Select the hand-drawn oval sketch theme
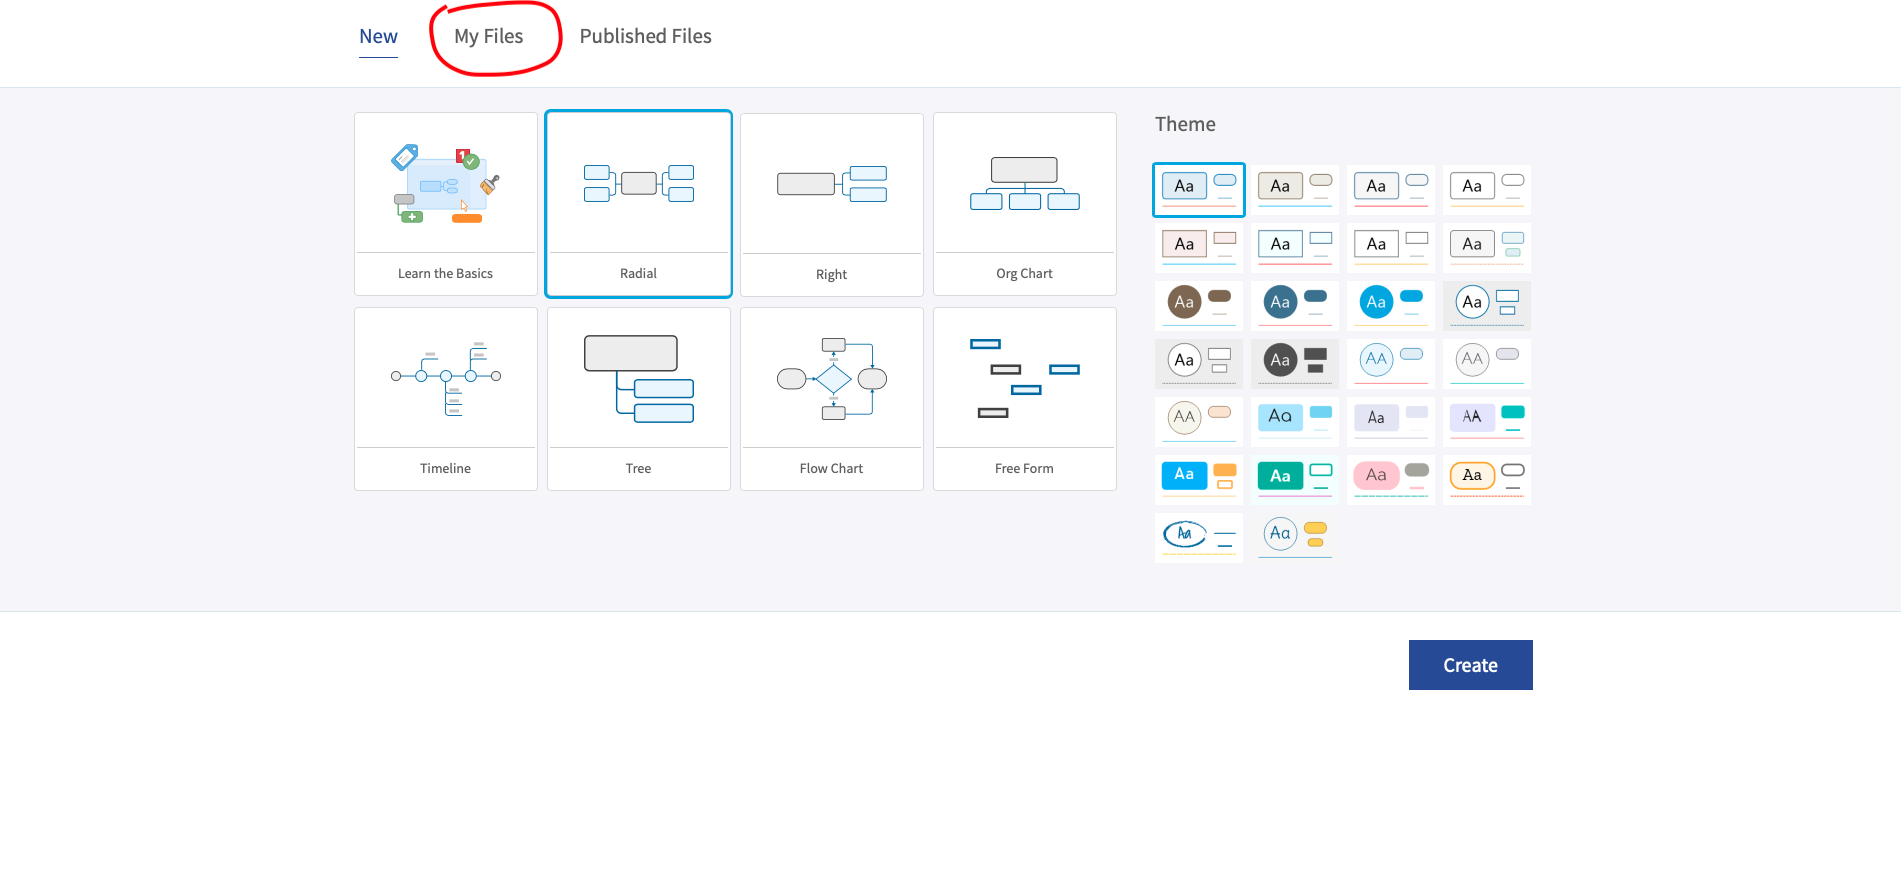The height and width of the screenshot is (896, 1901). tap(1198, 537)
